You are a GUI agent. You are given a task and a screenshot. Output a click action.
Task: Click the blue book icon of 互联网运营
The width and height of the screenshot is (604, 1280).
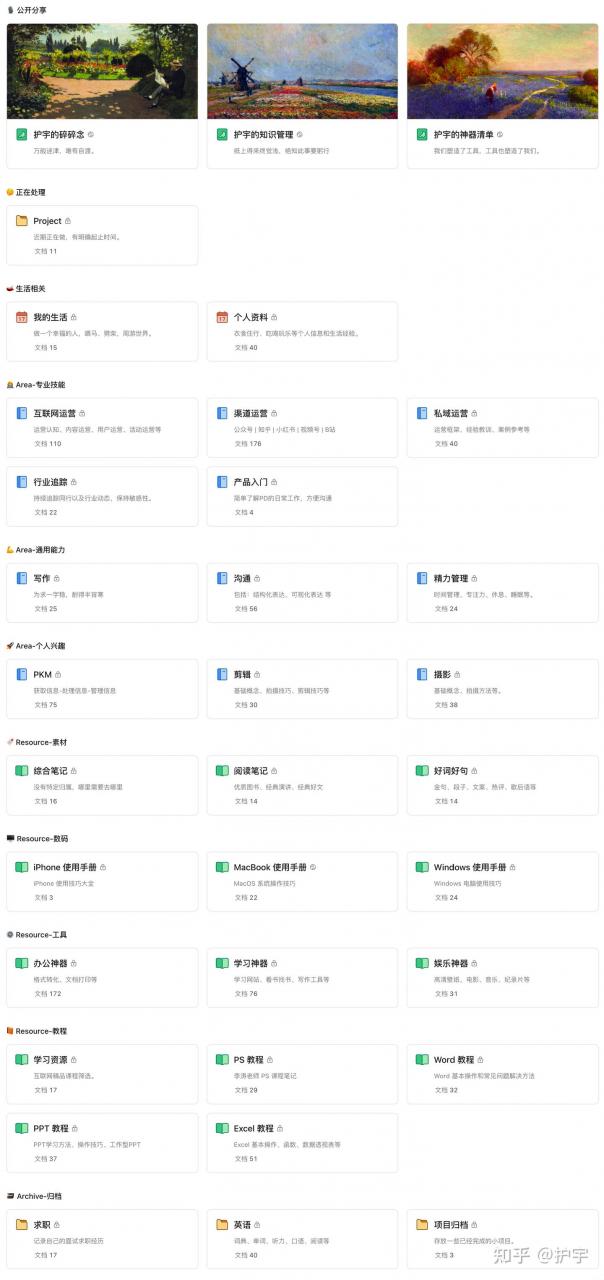pyautogui.click(x=22, y=413)
